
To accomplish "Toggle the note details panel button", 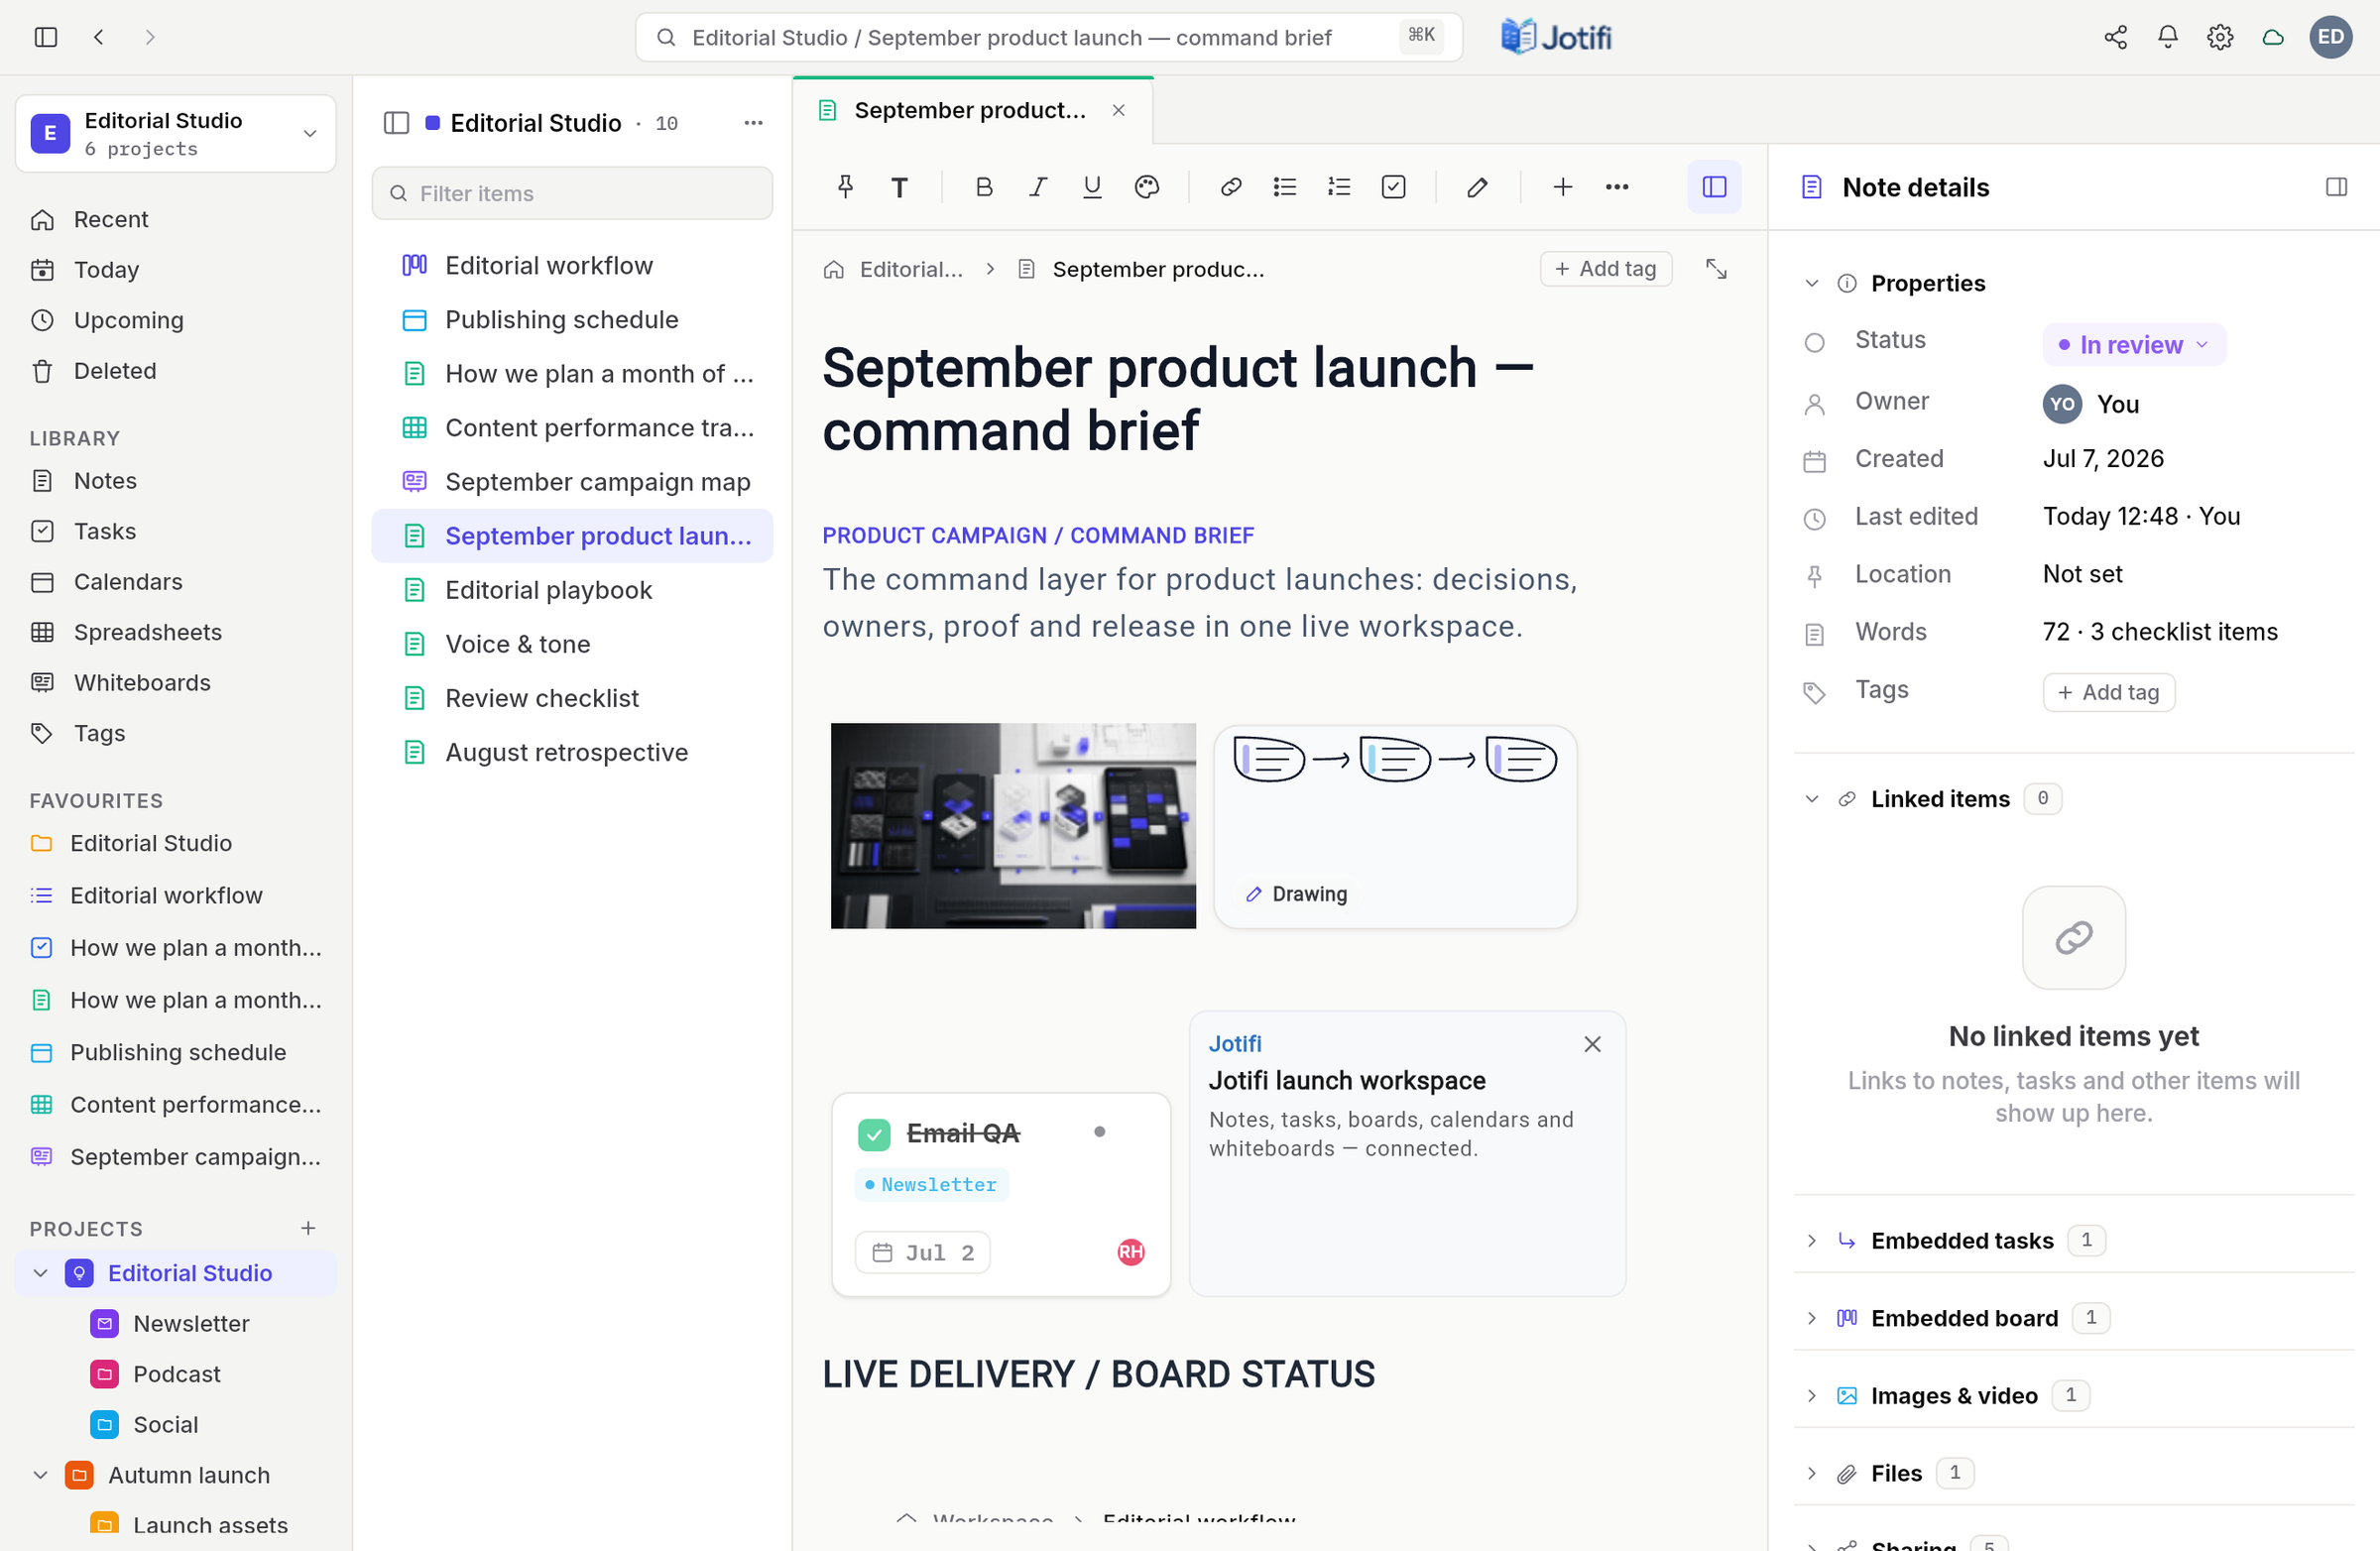I will click(1714, 187).
